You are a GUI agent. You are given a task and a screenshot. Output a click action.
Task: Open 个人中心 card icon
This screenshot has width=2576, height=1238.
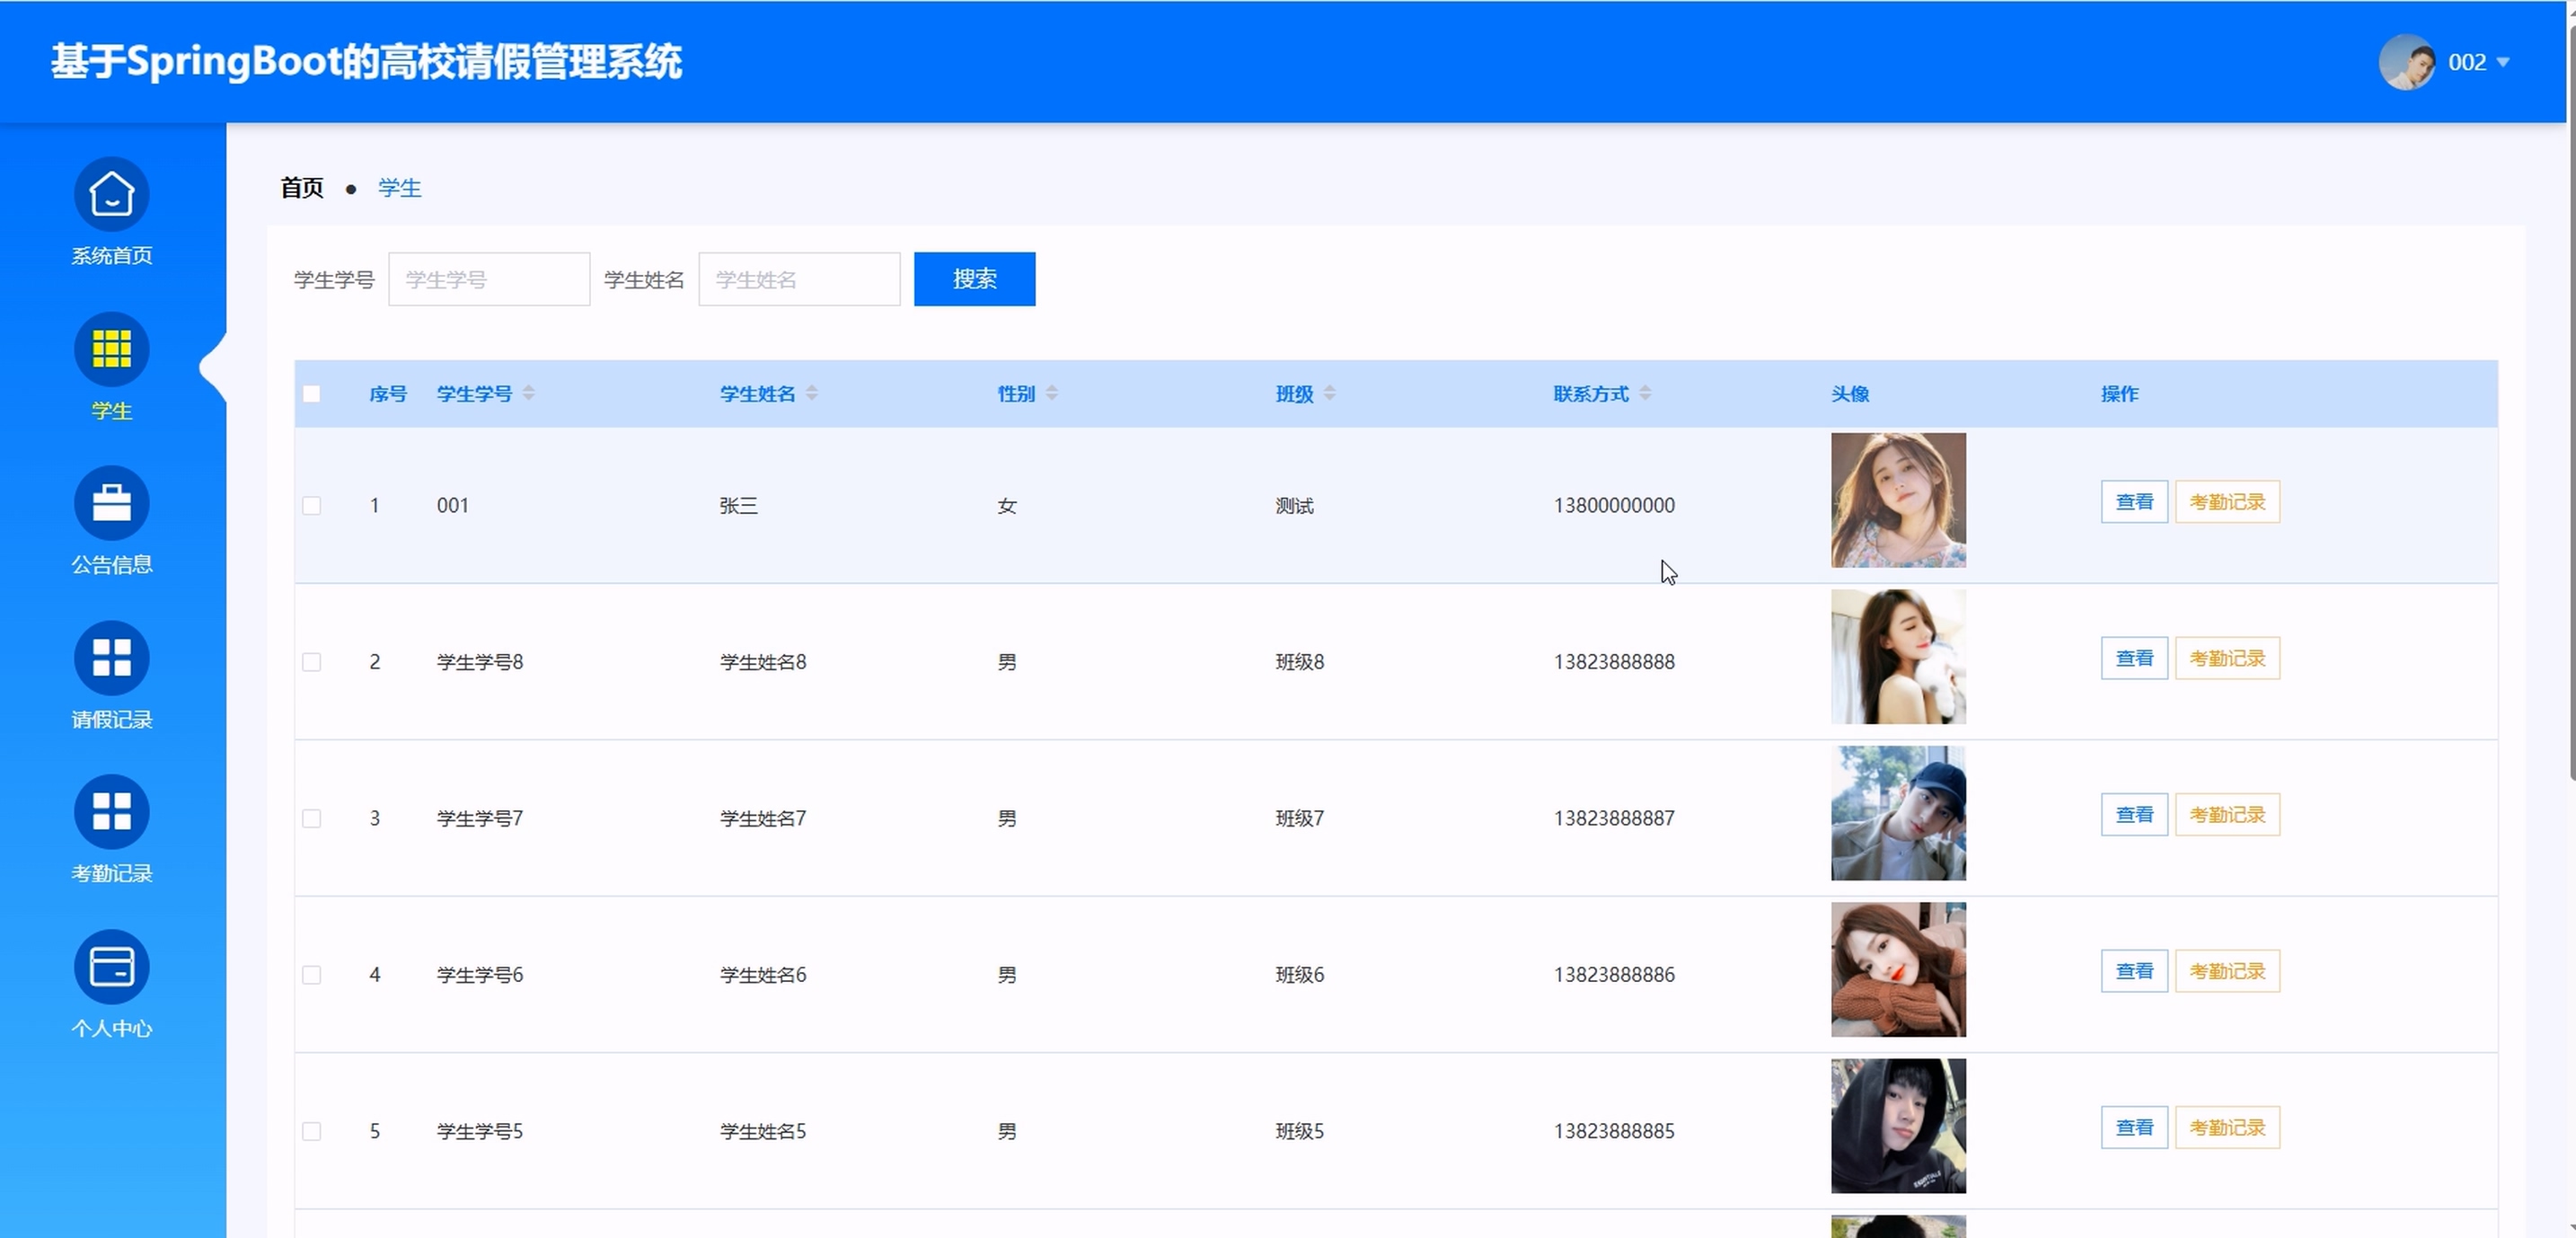coord(111,967)
